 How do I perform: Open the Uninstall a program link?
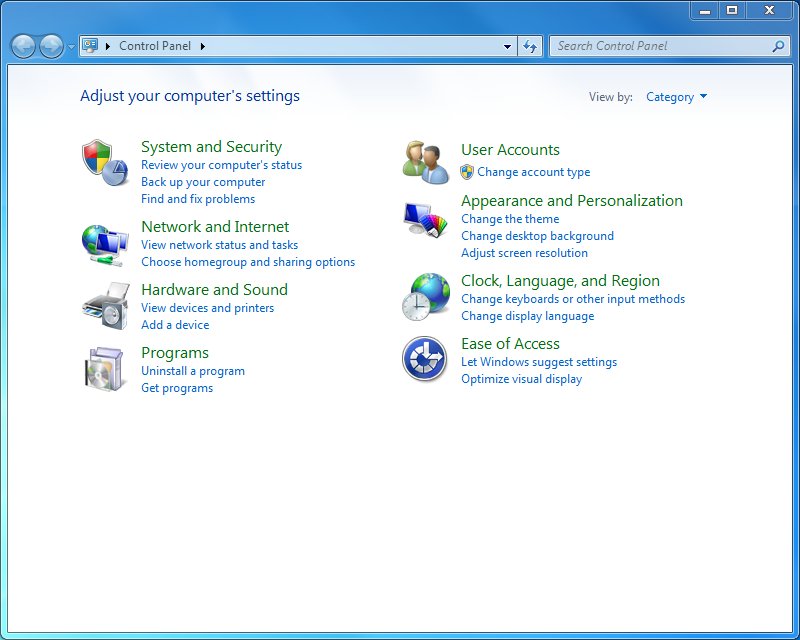[x=193, y=371]
